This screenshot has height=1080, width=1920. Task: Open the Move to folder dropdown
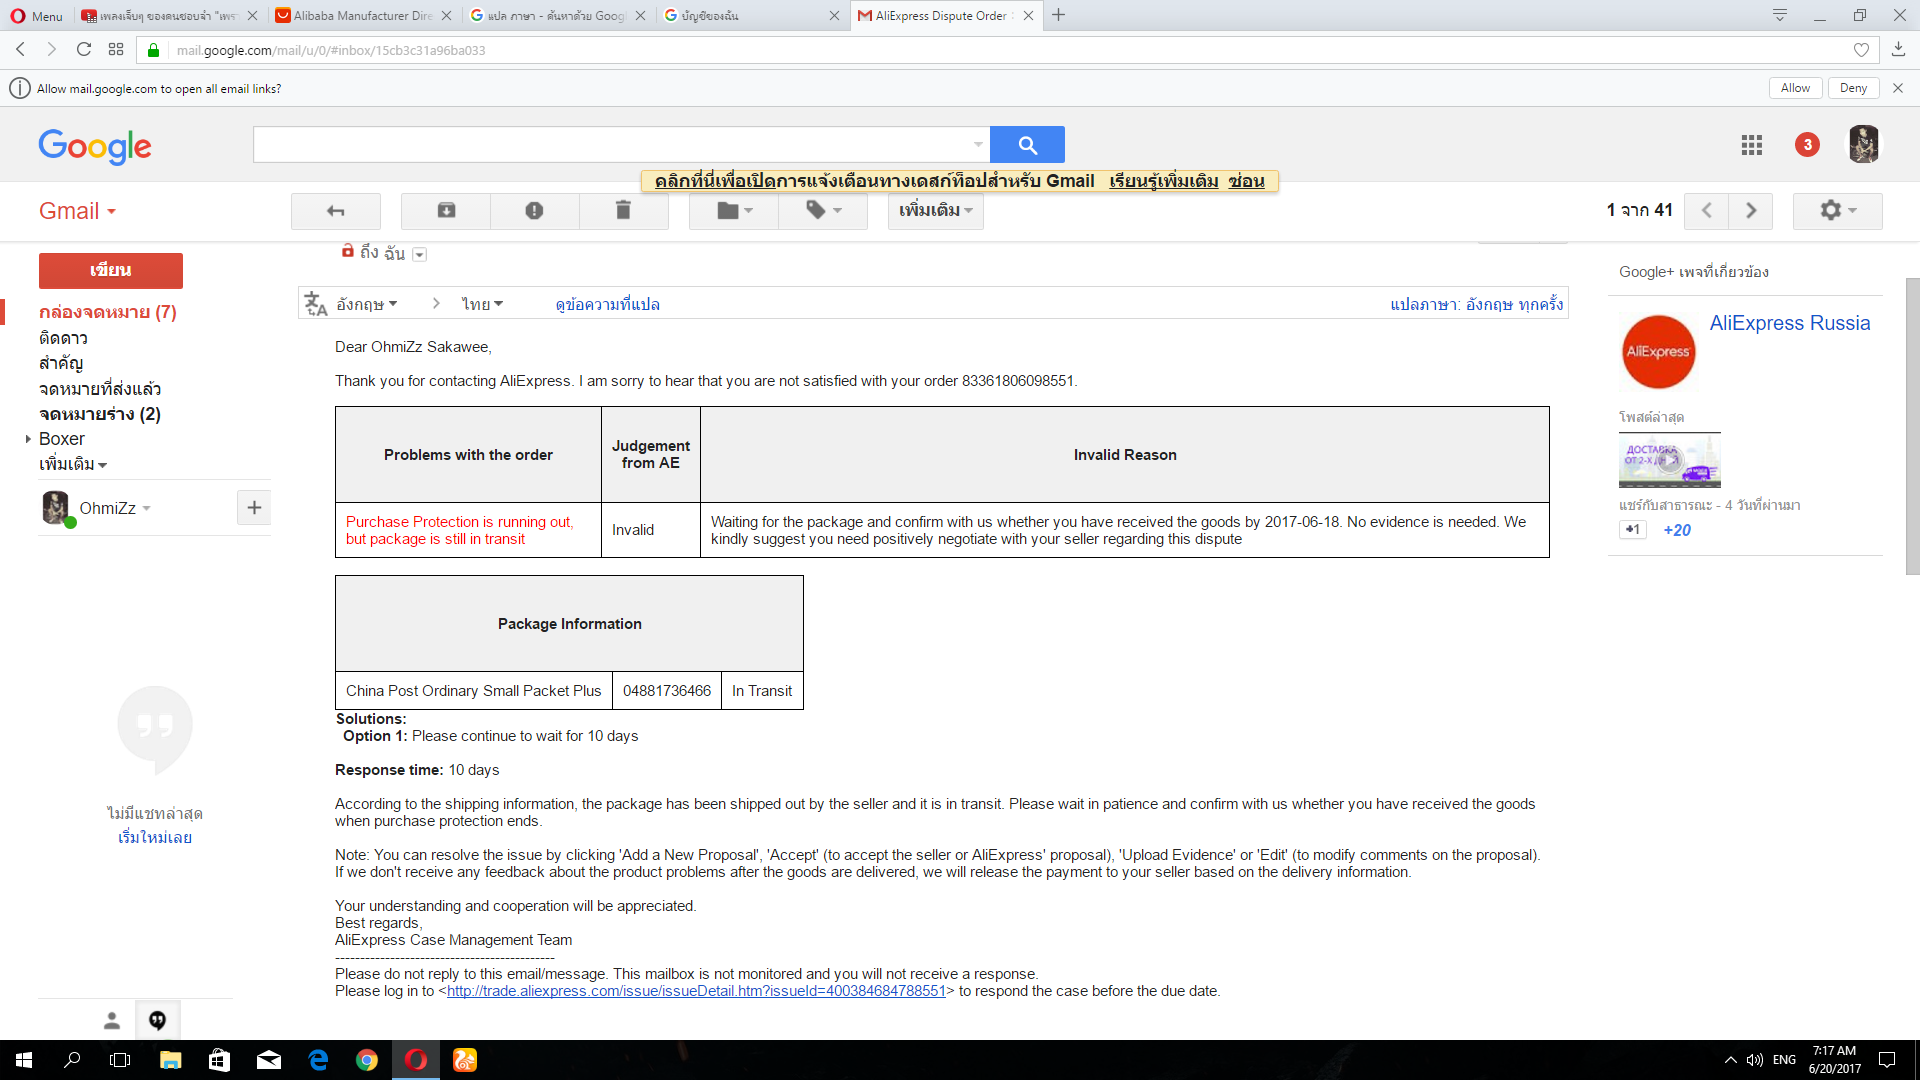coord(734,211)
